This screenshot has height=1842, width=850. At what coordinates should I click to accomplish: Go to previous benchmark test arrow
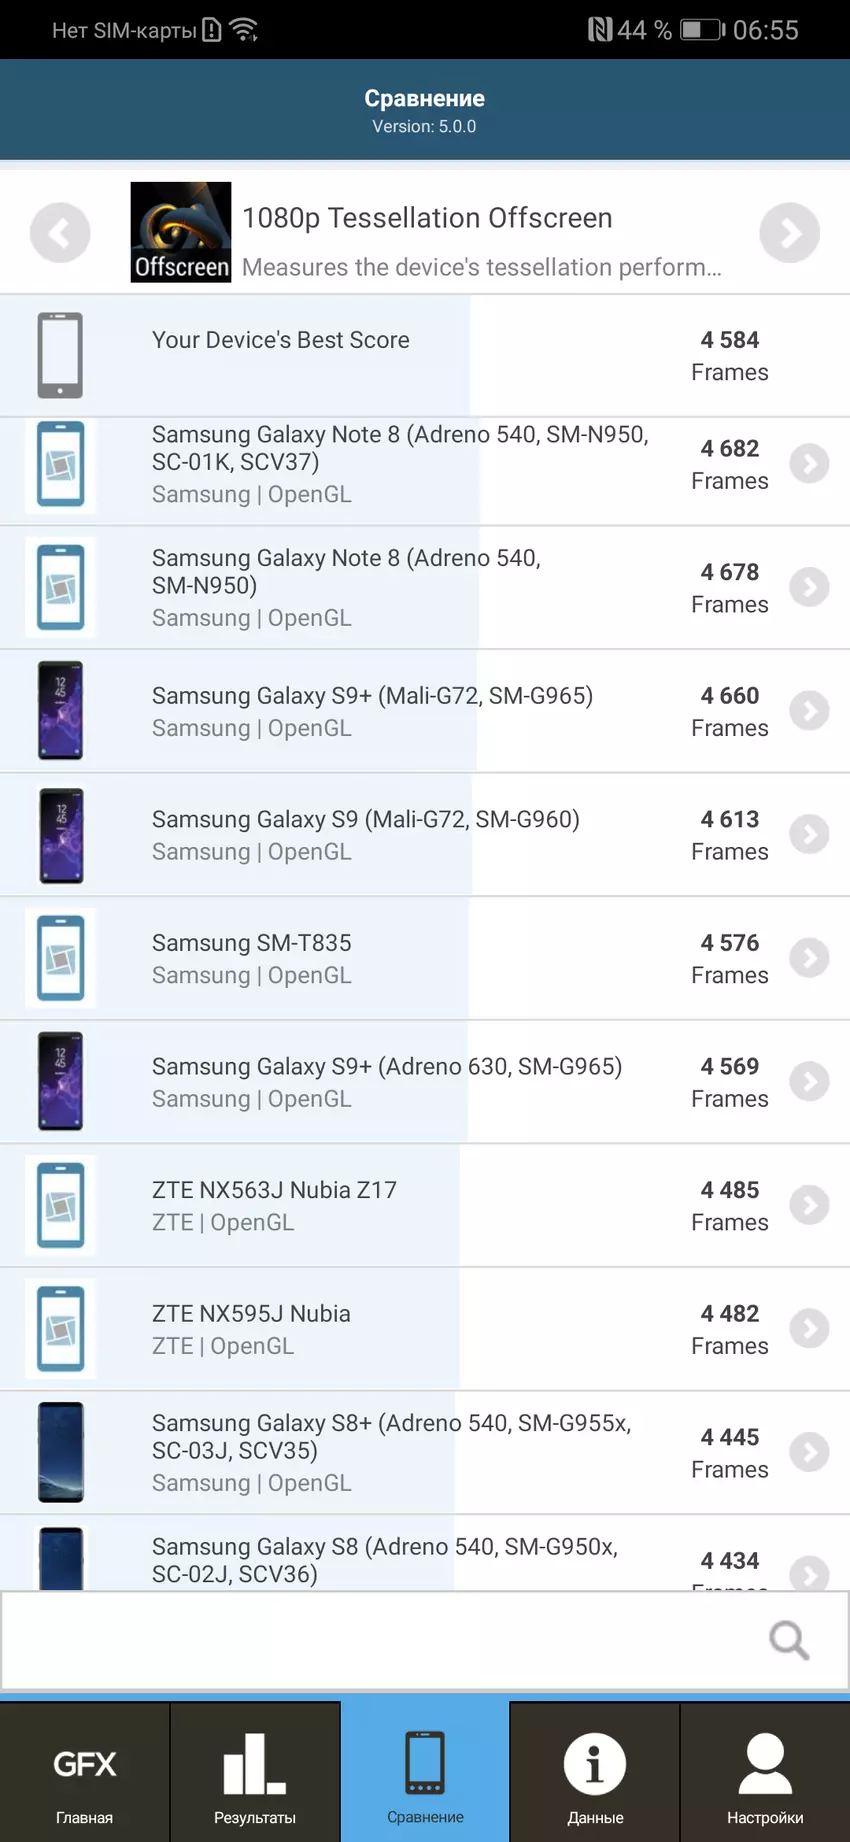60,233
